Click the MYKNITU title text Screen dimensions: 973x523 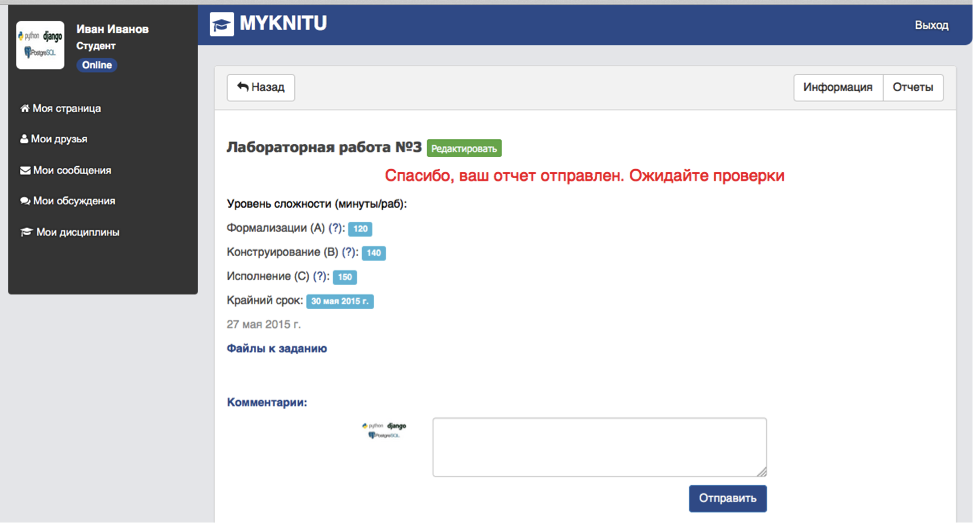[x=283, y=24]
